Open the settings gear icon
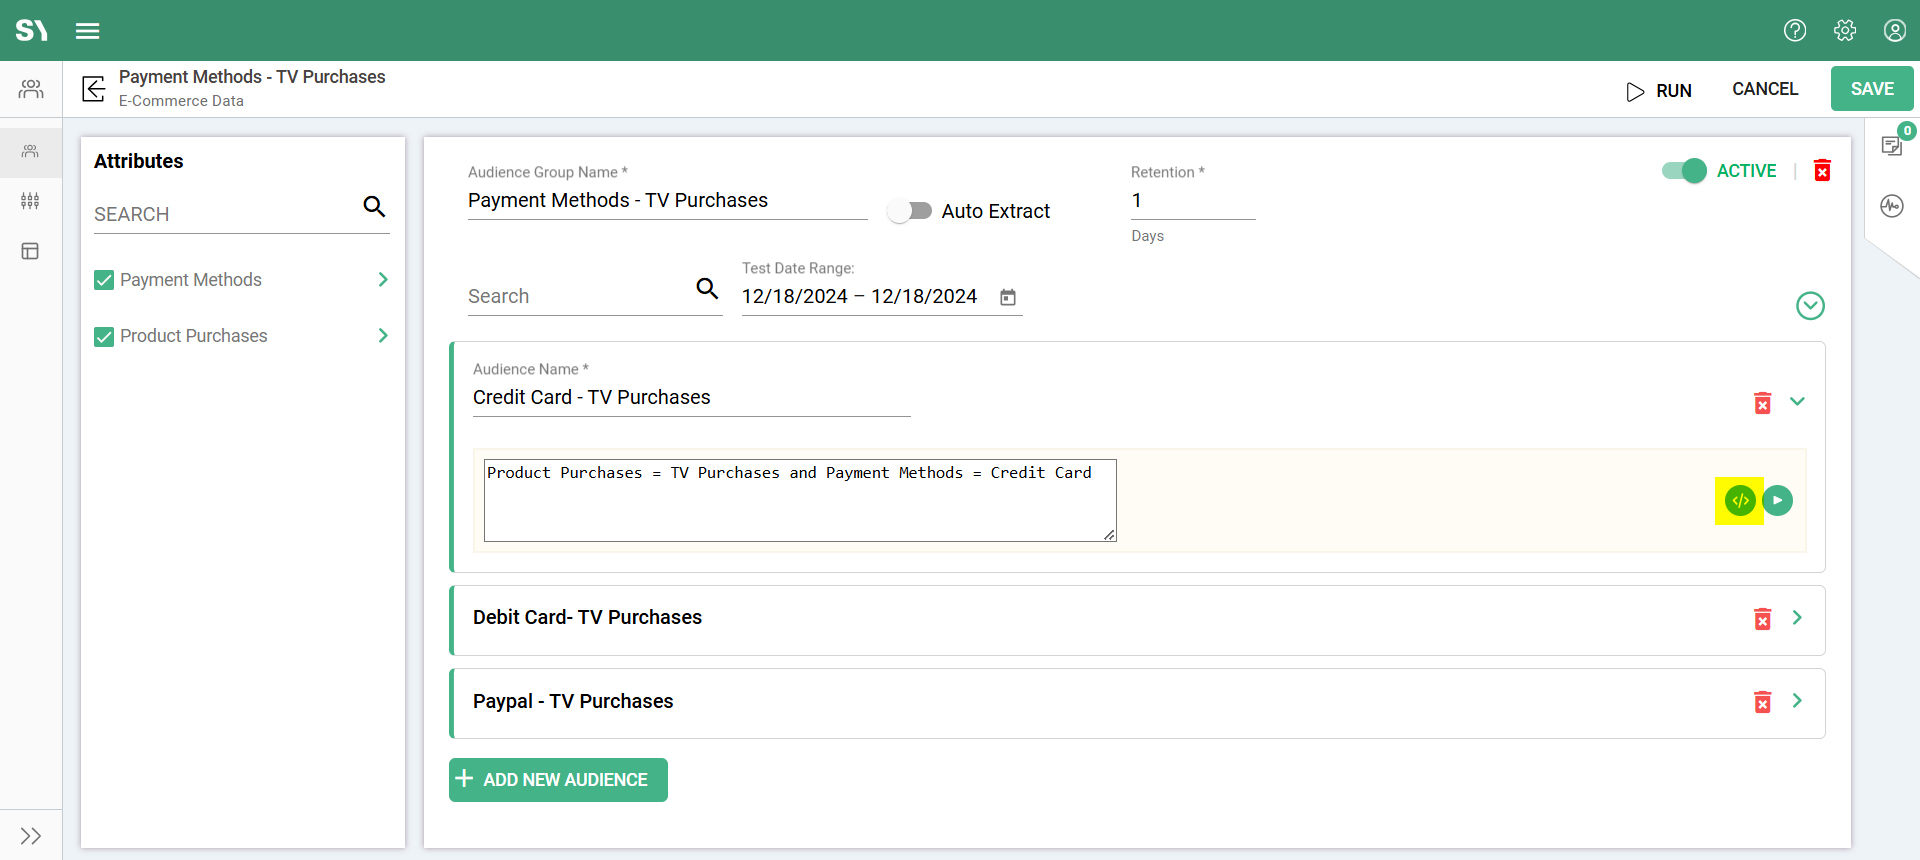This screenshot has height=860, width=1920. (x=1845, y=31)
